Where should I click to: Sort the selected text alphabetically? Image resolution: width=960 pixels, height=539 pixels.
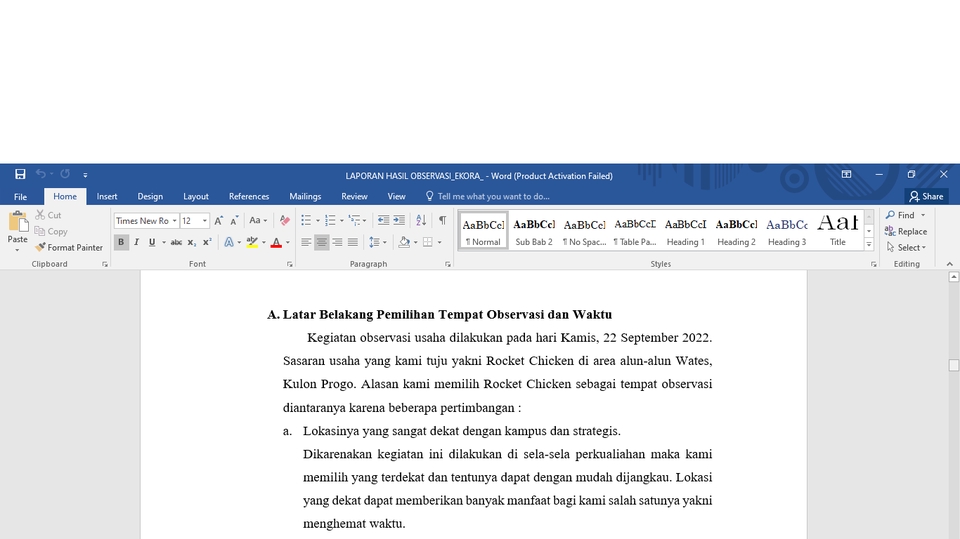(x=421, y=220)
